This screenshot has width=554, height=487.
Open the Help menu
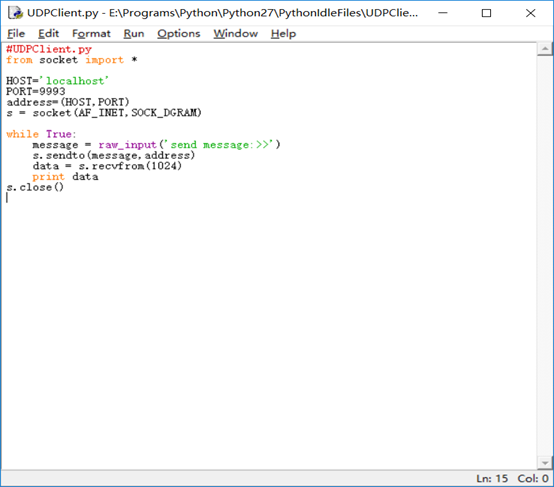pyautogui.click(x=283, y=34)
